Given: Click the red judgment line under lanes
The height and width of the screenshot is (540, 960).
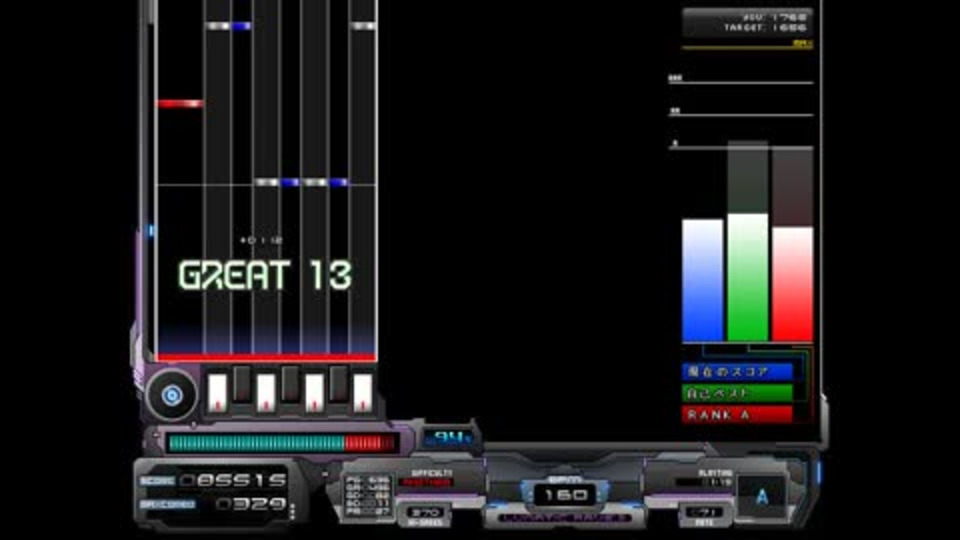Looking at the screenshot, I should 266,358.
